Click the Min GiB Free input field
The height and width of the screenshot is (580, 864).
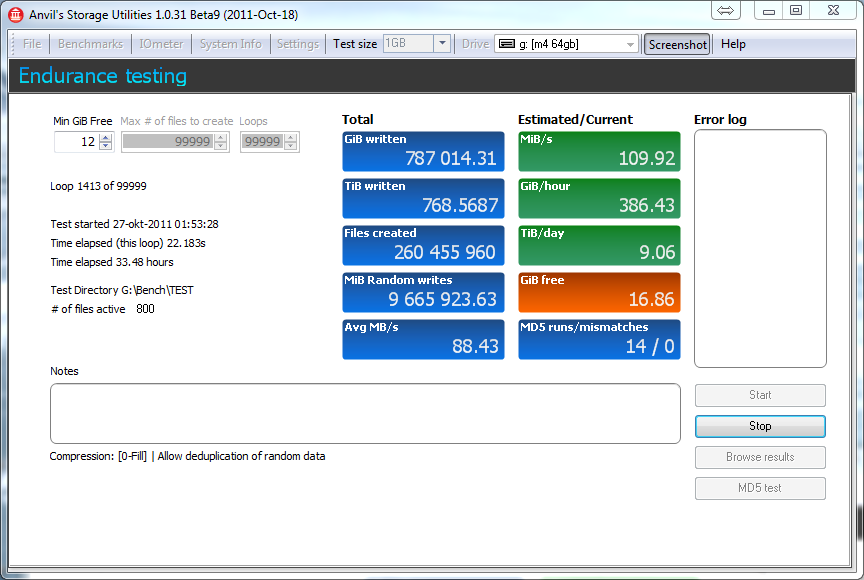pyautogui.click(x=77, y=142)
